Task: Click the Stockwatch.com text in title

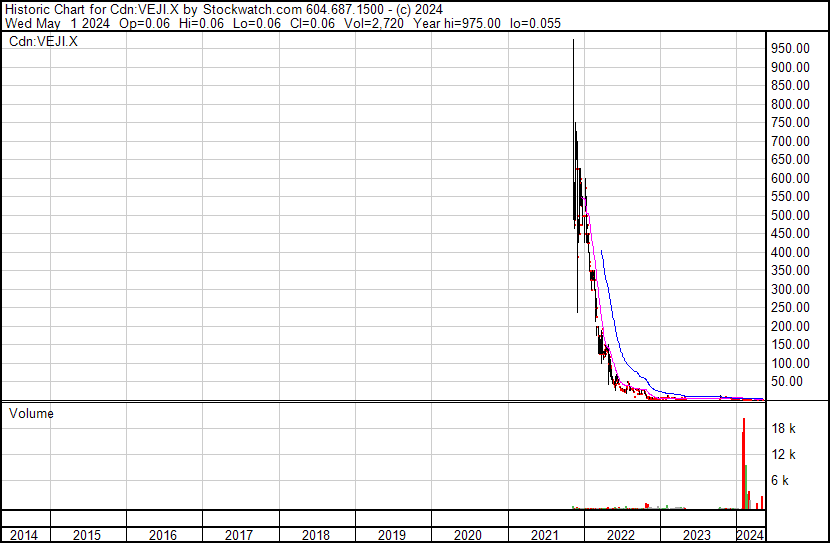Action: coord(253,10)
